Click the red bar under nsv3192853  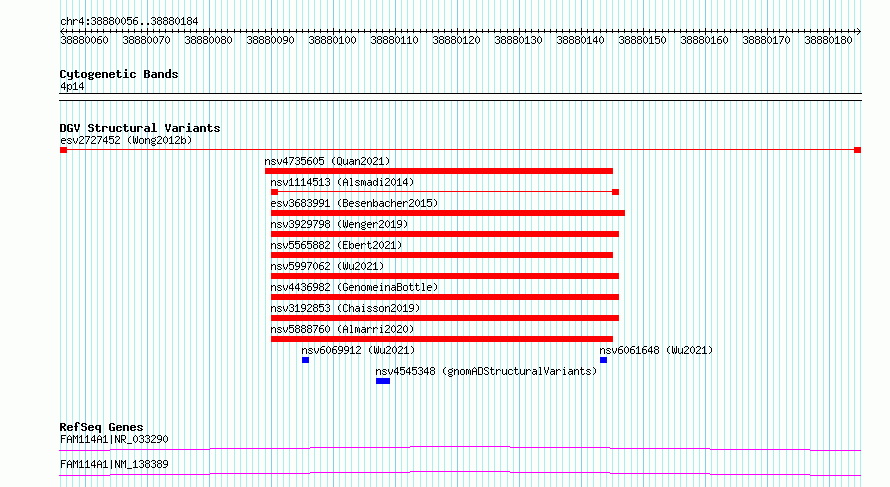(x=445, y=318)
